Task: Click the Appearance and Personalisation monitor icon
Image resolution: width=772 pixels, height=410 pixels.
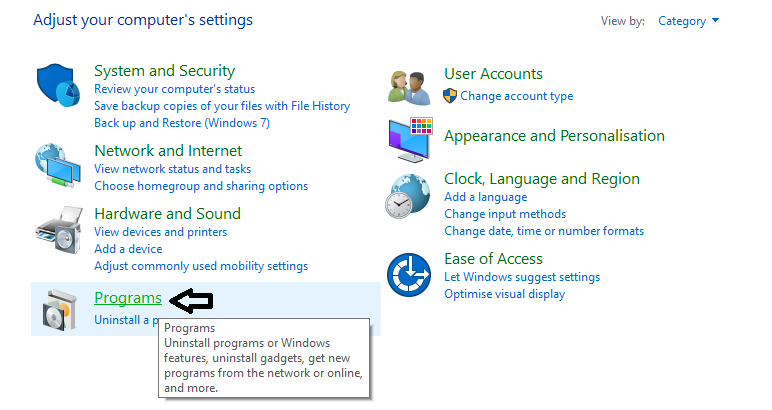Action: 408,138
